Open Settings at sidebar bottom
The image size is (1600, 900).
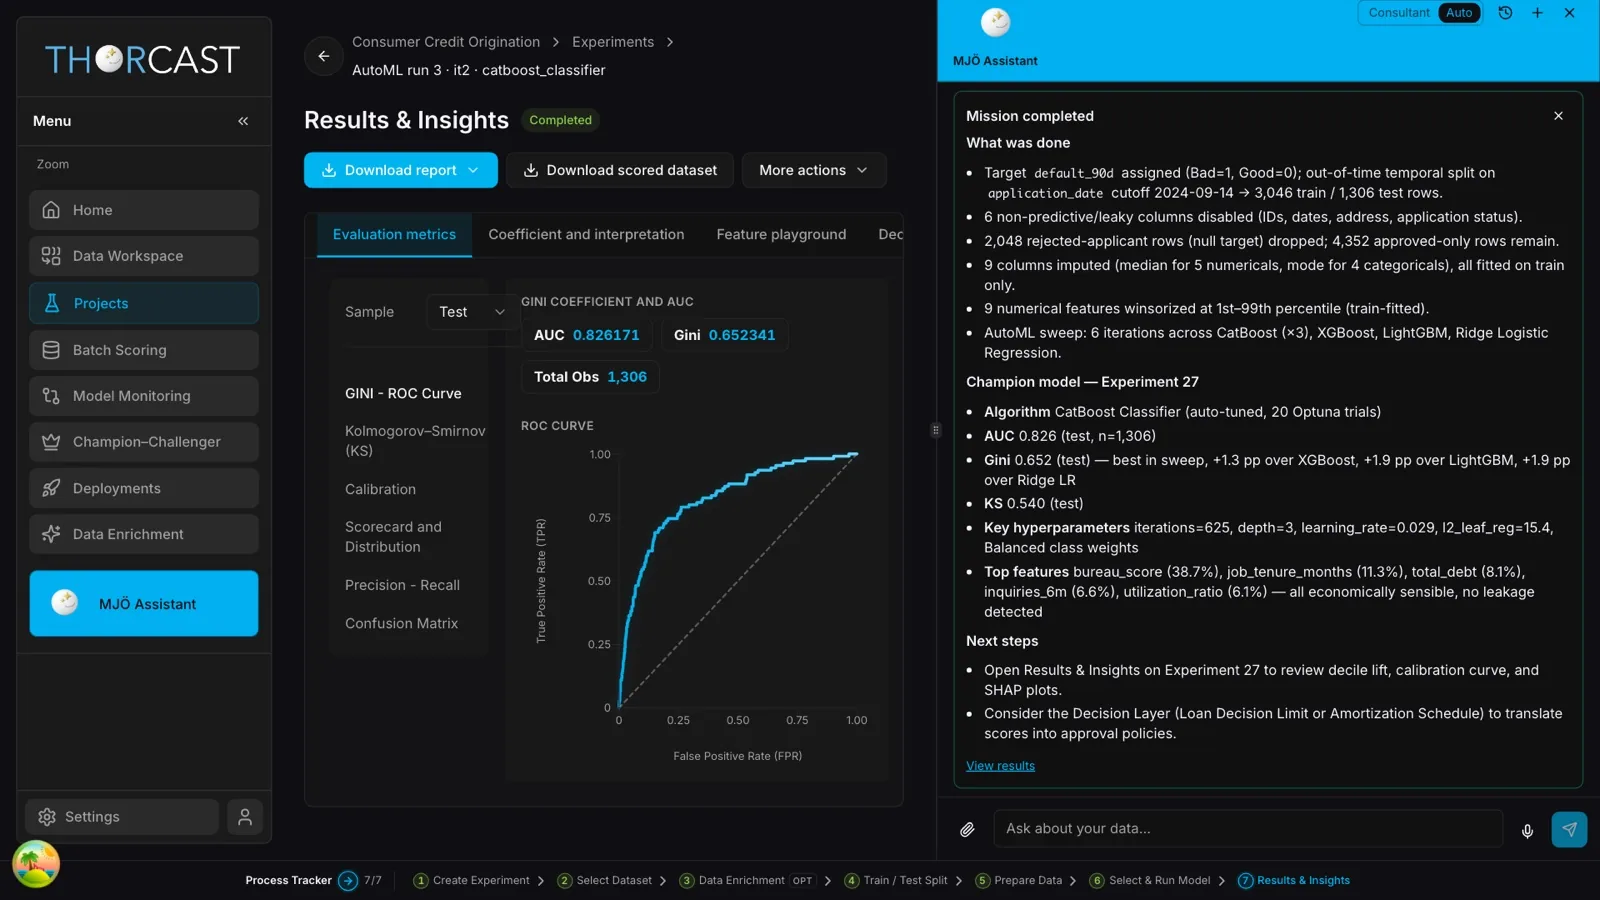122,817
